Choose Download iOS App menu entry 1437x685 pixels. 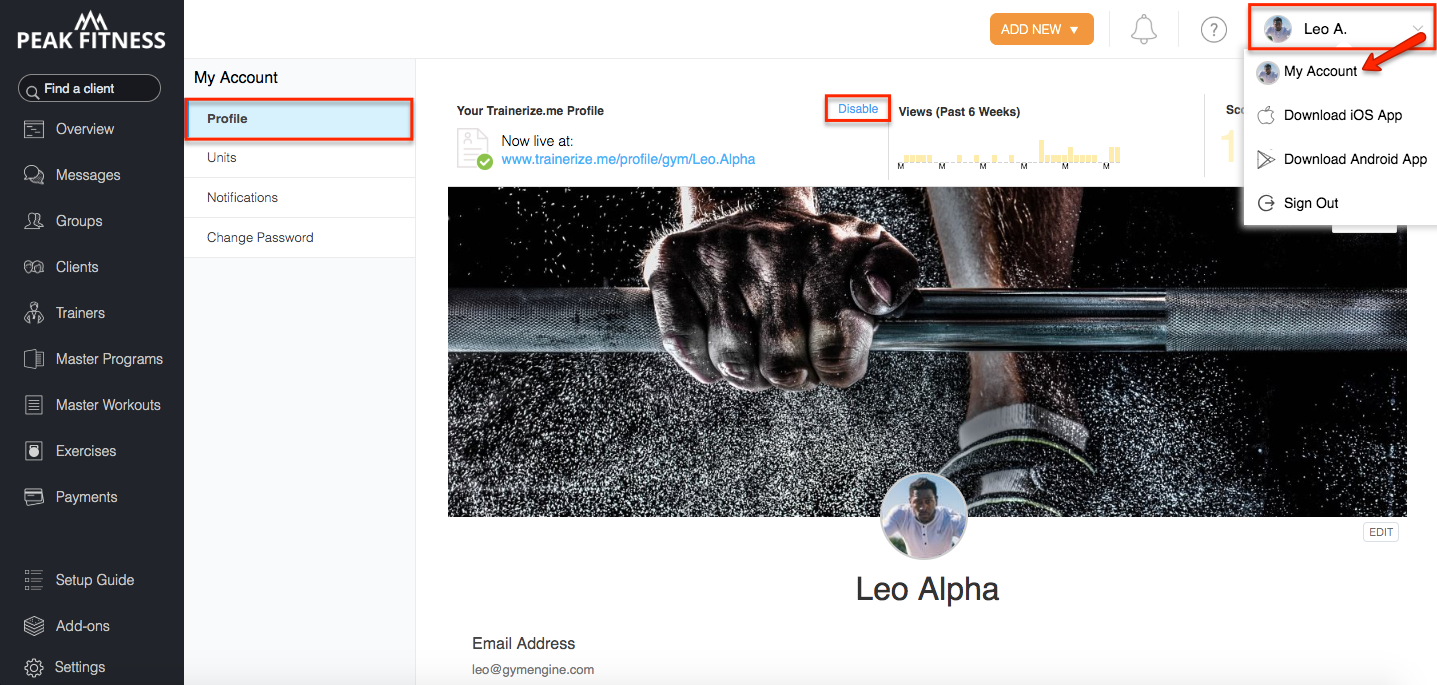[x=1343, y=115]
